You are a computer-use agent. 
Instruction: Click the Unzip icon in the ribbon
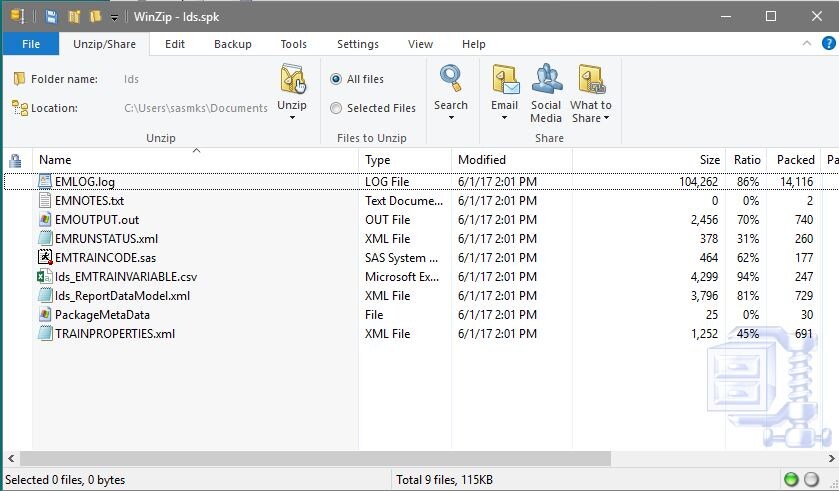292,80
